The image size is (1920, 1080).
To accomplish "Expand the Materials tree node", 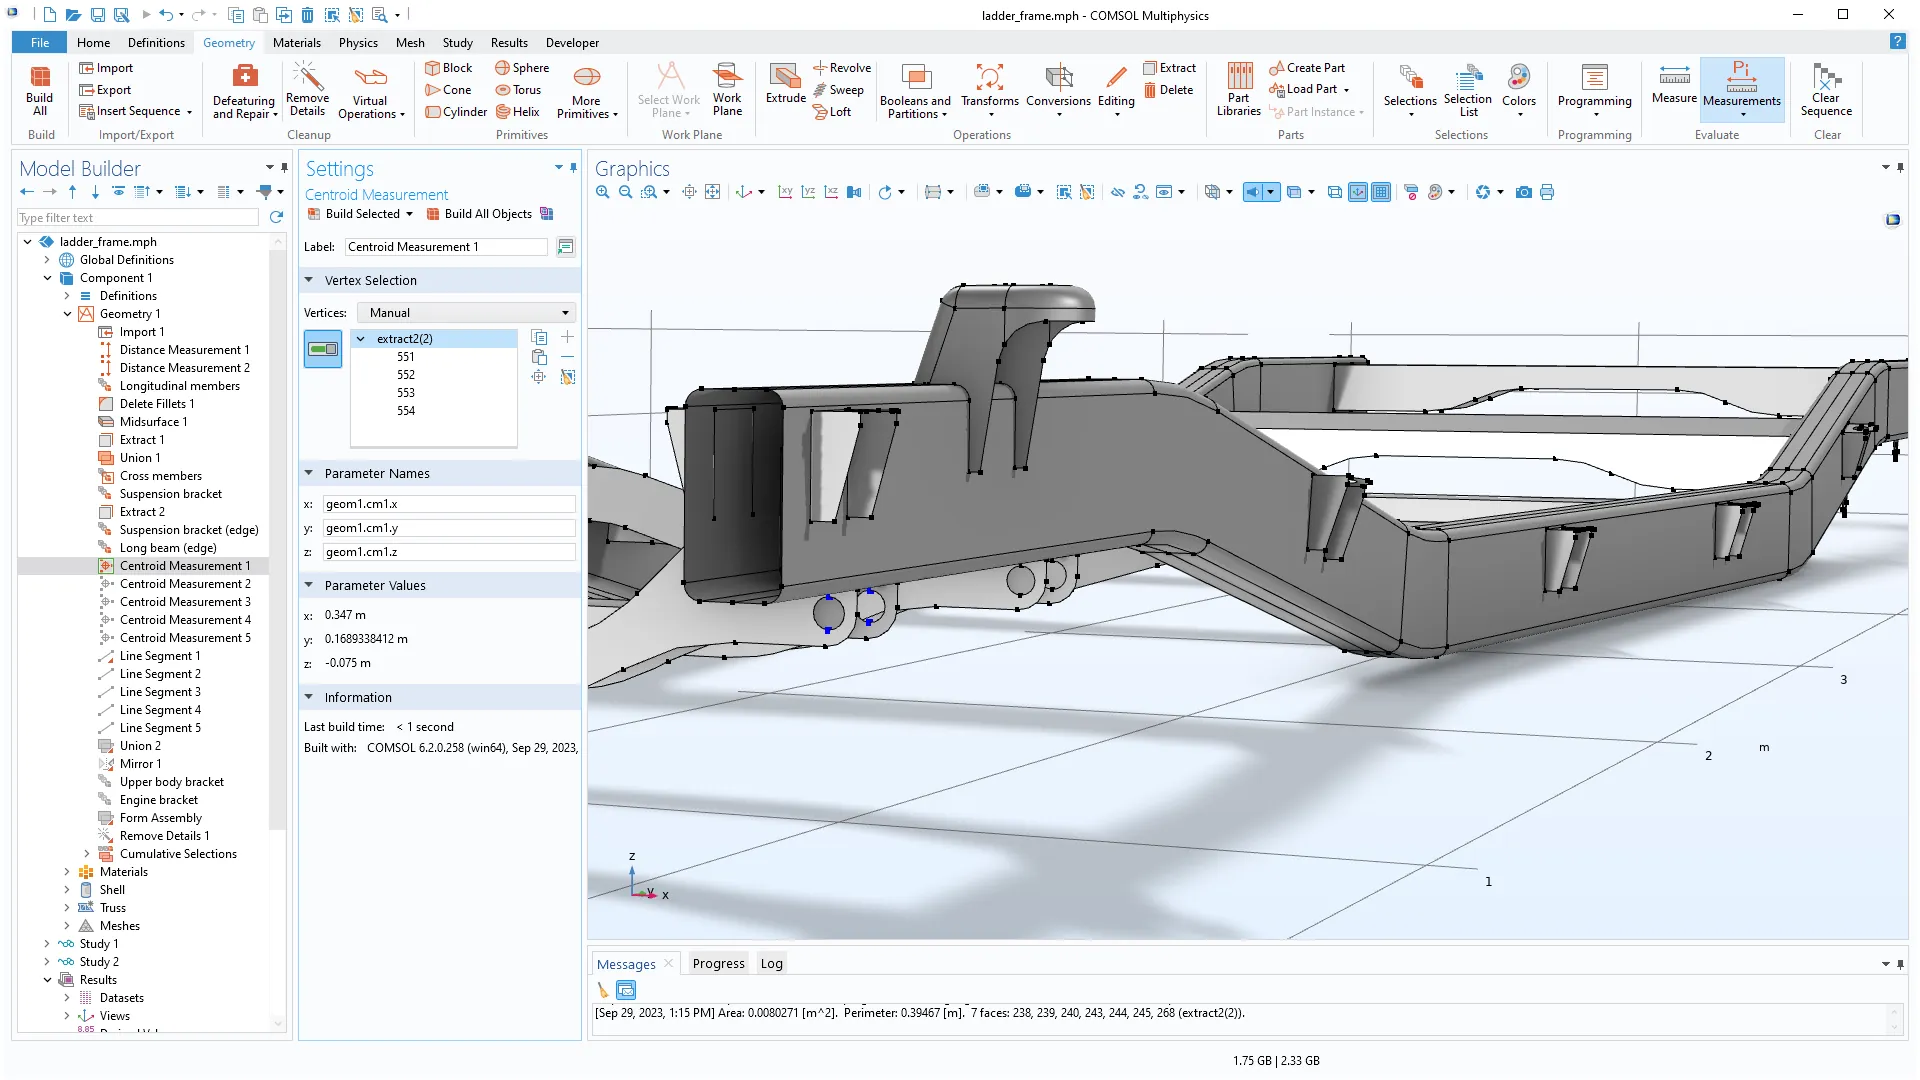I will tap(67, 872).
